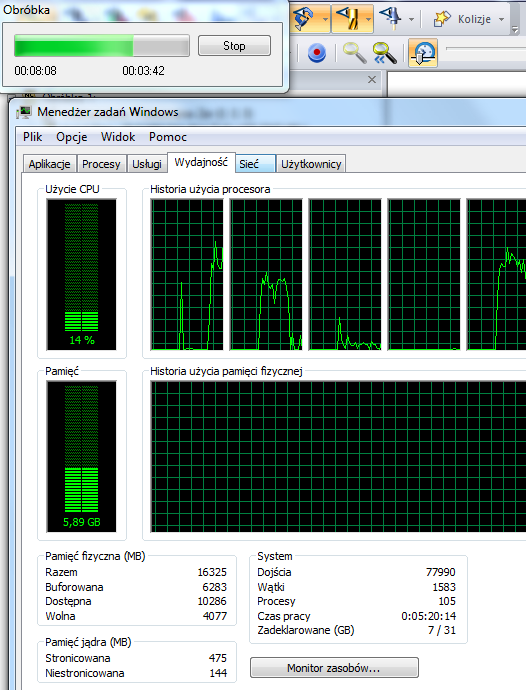This screenshot has height=690, width=526.
Task: Open dropdown arrow beside end mill icon
Action: click(368, 19)
